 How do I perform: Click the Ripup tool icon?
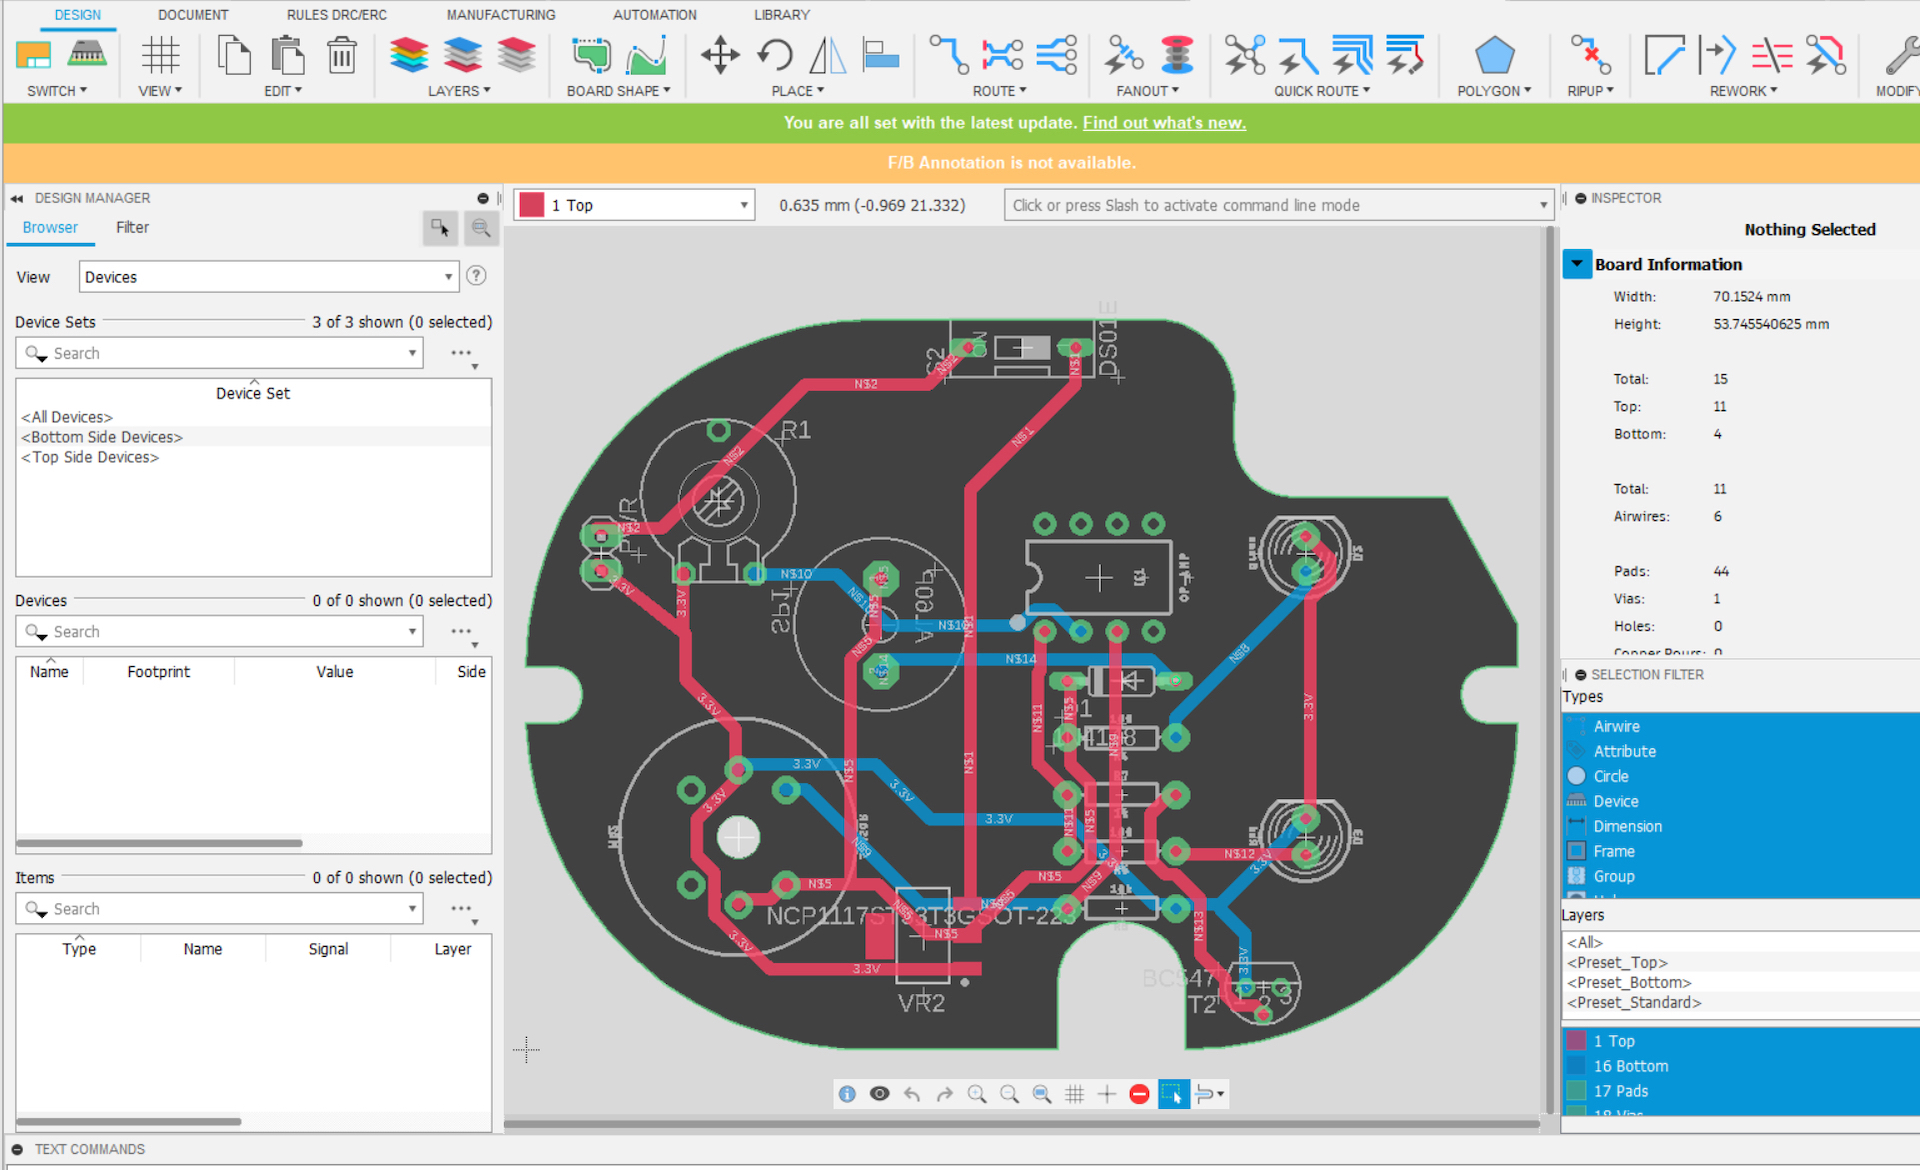pos(1589,56)
